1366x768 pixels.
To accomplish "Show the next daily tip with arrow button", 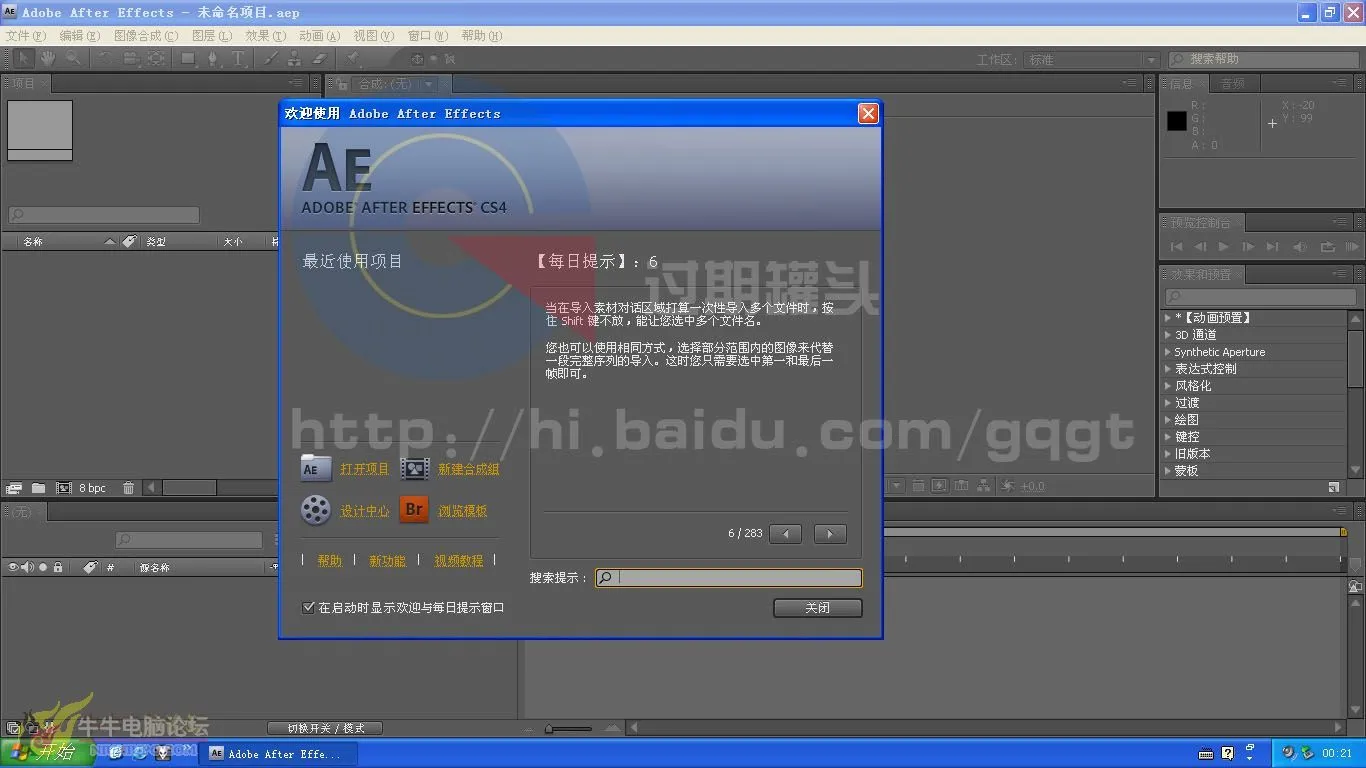I will click(829, 533).
